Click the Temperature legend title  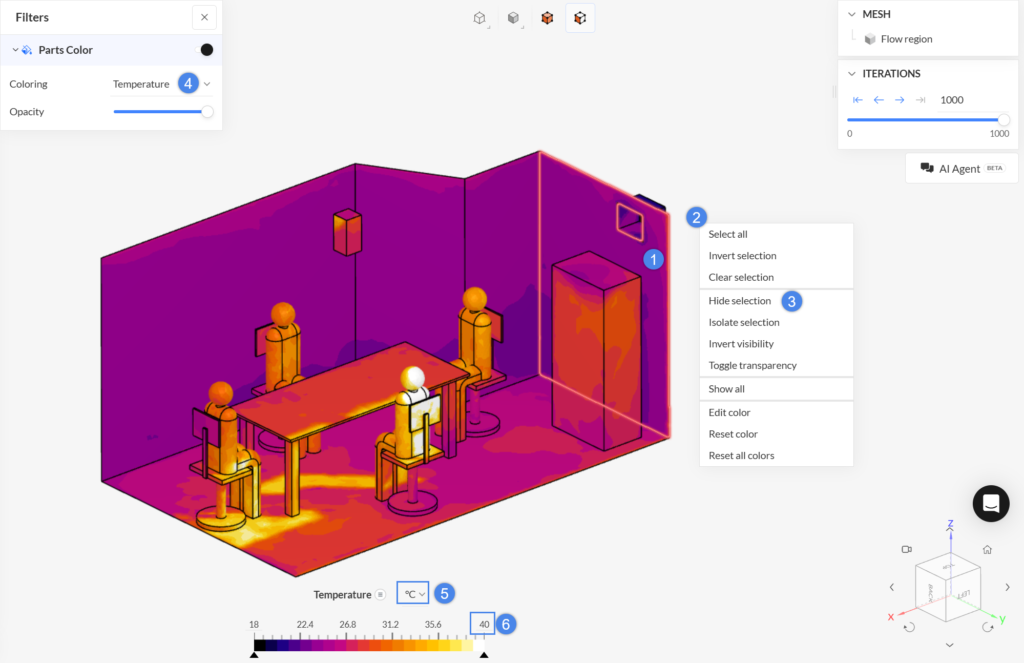(x=342, y=594)
